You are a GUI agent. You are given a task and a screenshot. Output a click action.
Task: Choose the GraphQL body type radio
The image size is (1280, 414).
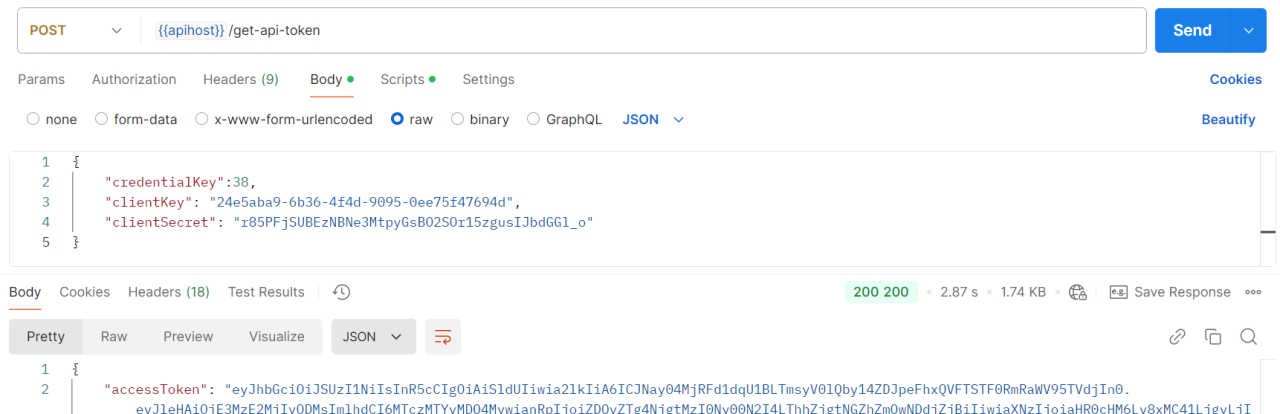533,119
